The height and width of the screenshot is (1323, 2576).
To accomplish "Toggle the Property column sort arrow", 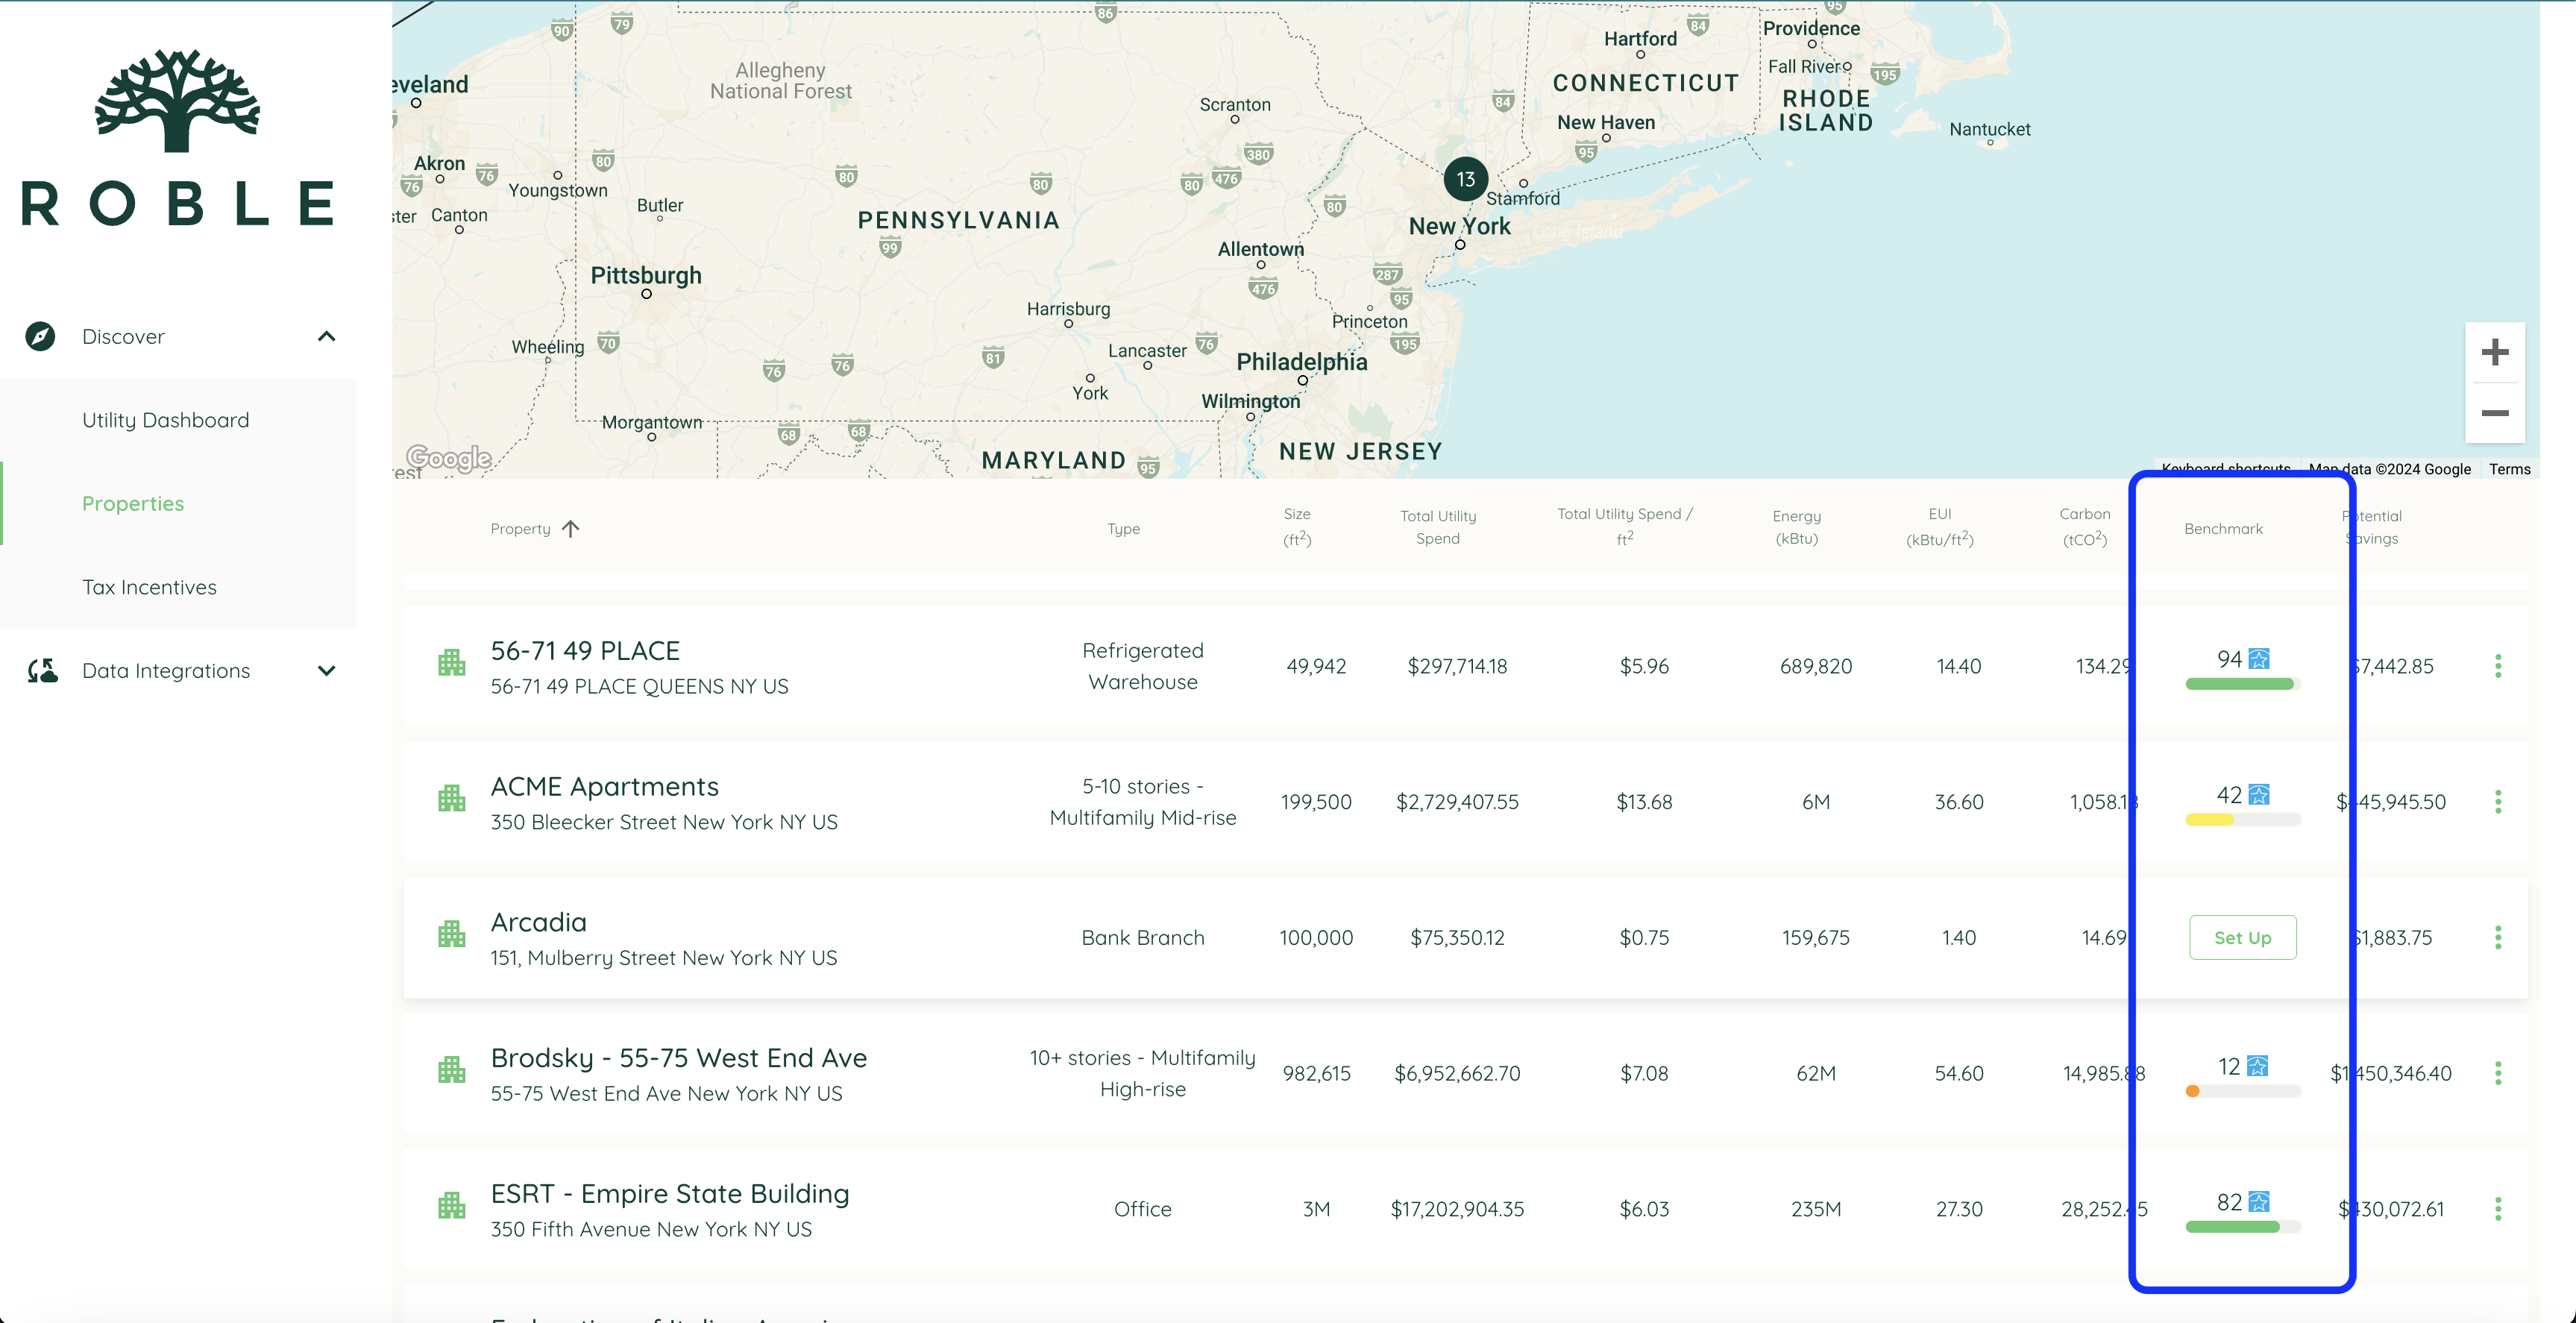I will coord(570,528).
